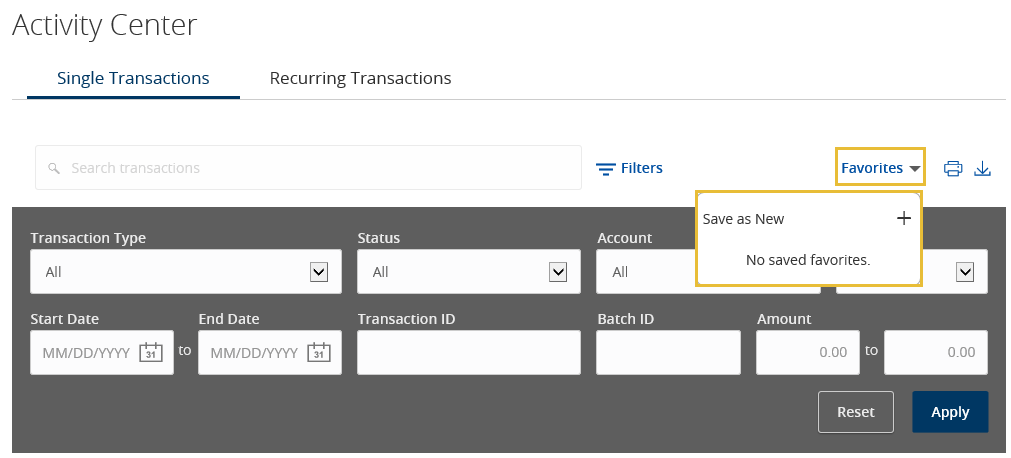The image size is (1011, 458).
Task: Expand the Transaction Type dropdown
Action: coord(319,271)
